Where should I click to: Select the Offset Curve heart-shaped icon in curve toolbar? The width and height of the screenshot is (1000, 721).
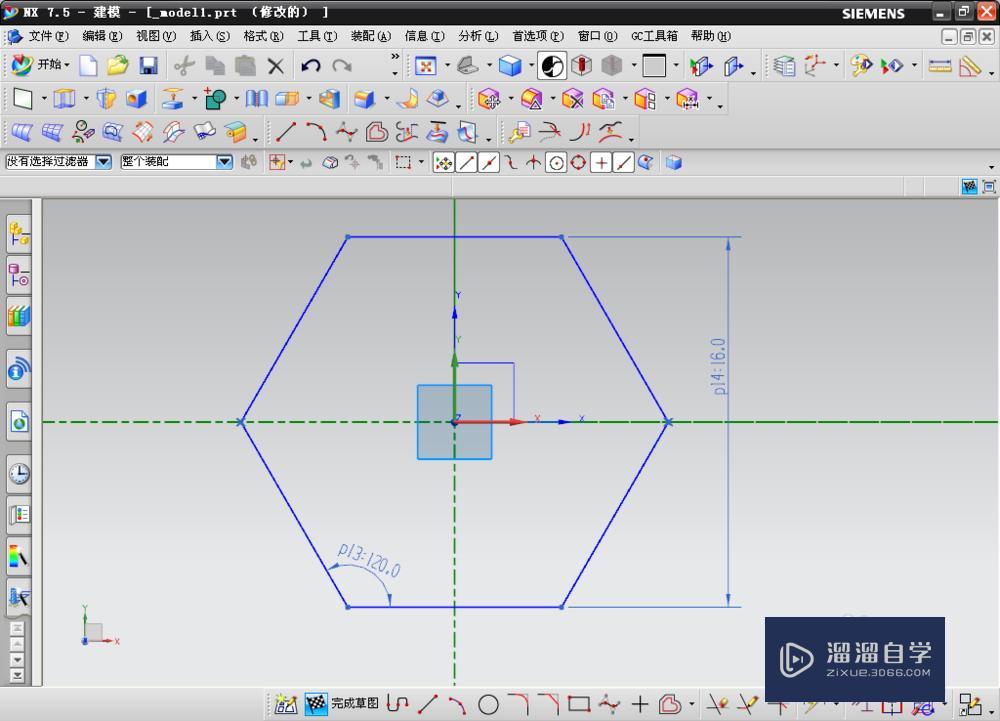[x=377, y=132]
